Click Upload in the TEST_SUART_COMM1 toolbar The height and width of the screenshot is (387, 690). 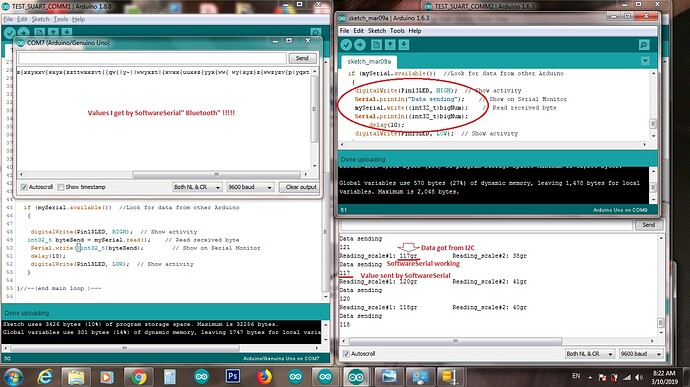[24, 32]
